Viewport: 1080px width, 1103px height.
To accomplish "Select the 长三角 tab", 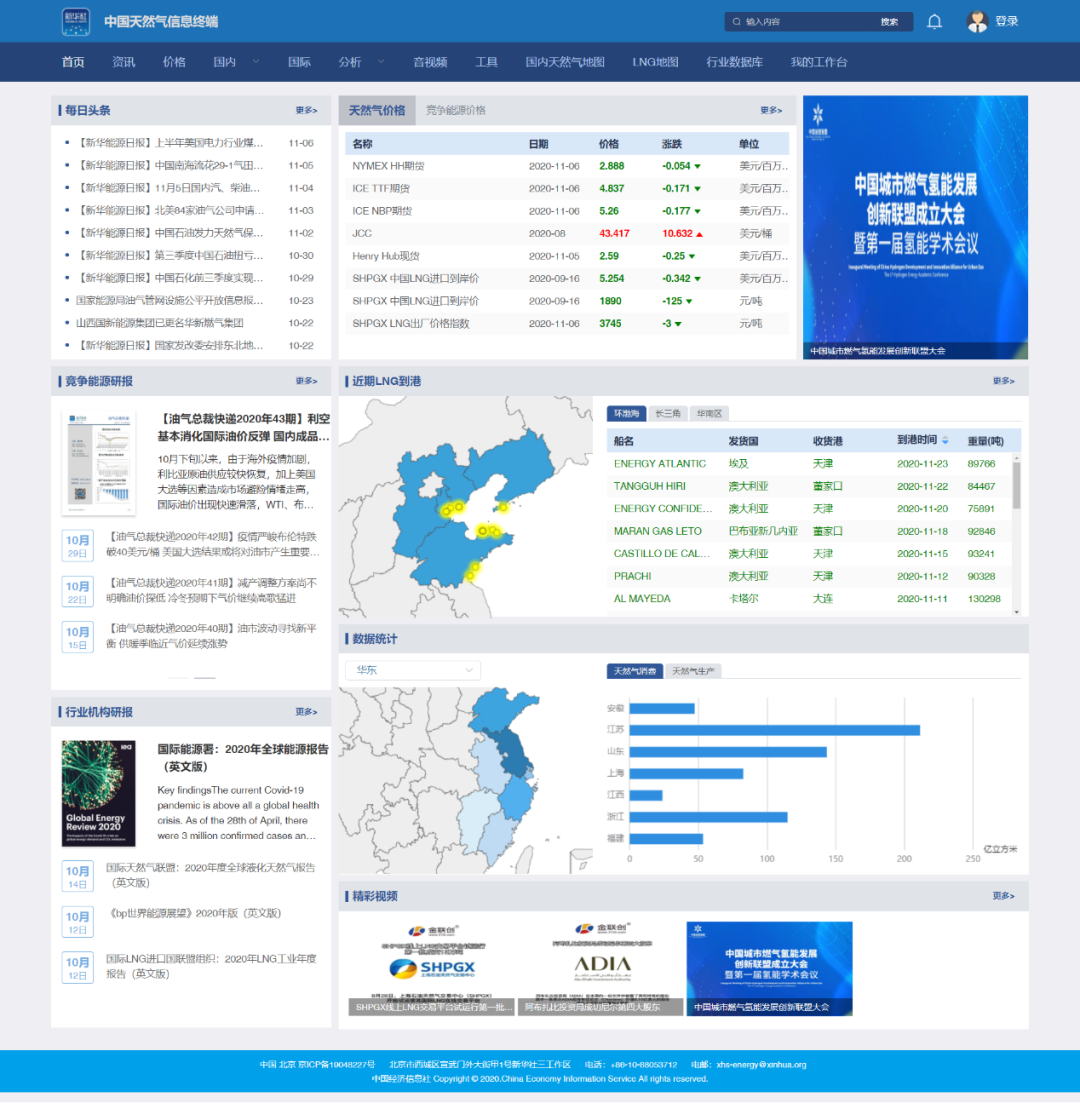I will (x=667, y=413).
